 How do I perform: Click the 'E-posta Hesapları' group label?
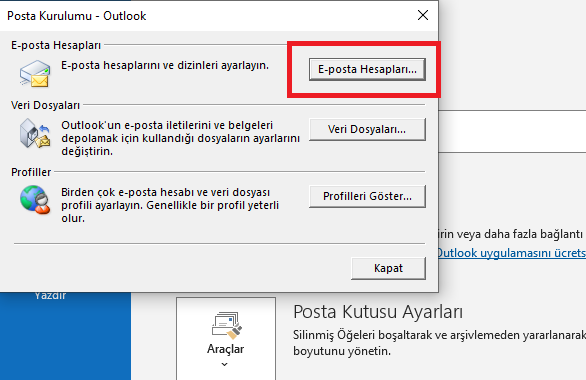click(x=56, y=45)
